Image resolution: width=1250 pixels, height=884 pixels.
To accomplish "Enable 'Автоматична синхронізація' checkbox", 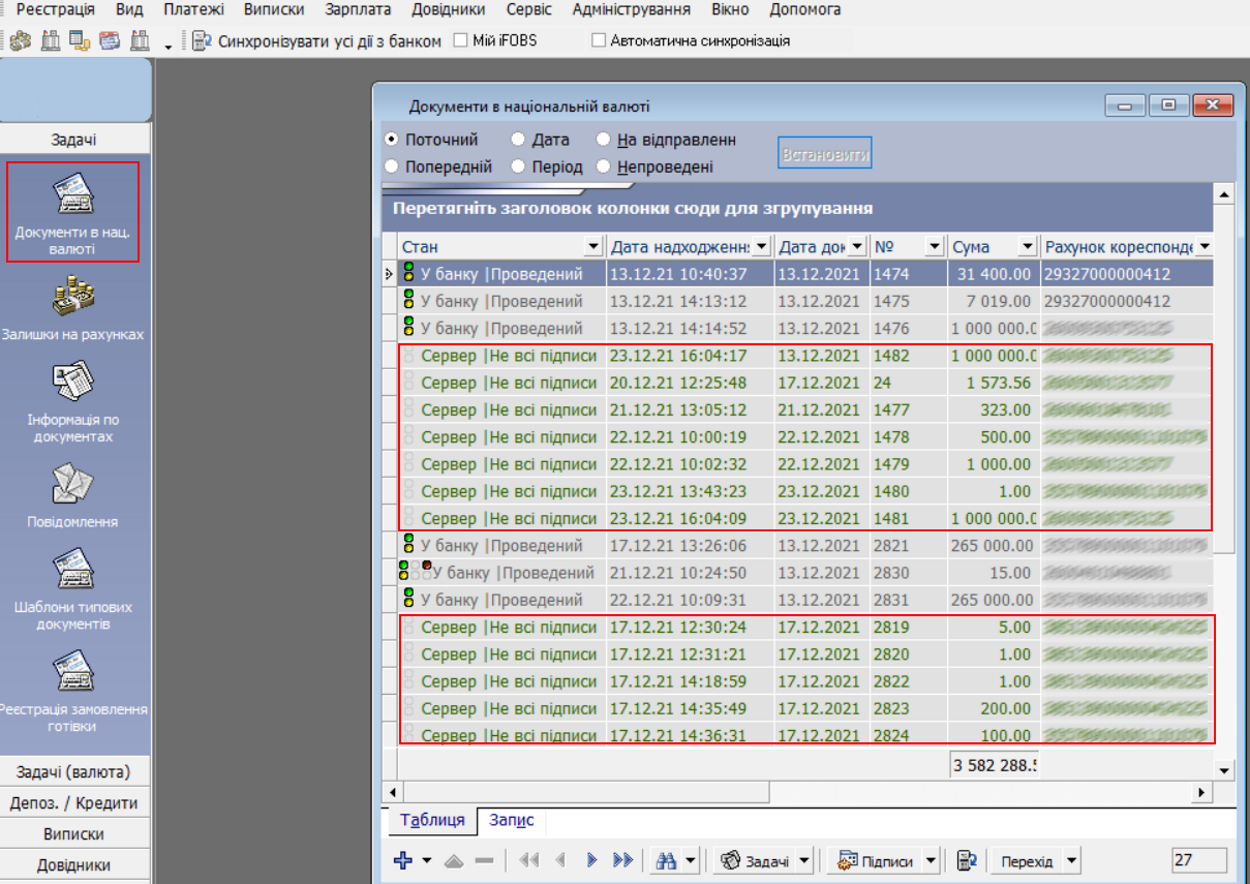I will tap(599, 41).
